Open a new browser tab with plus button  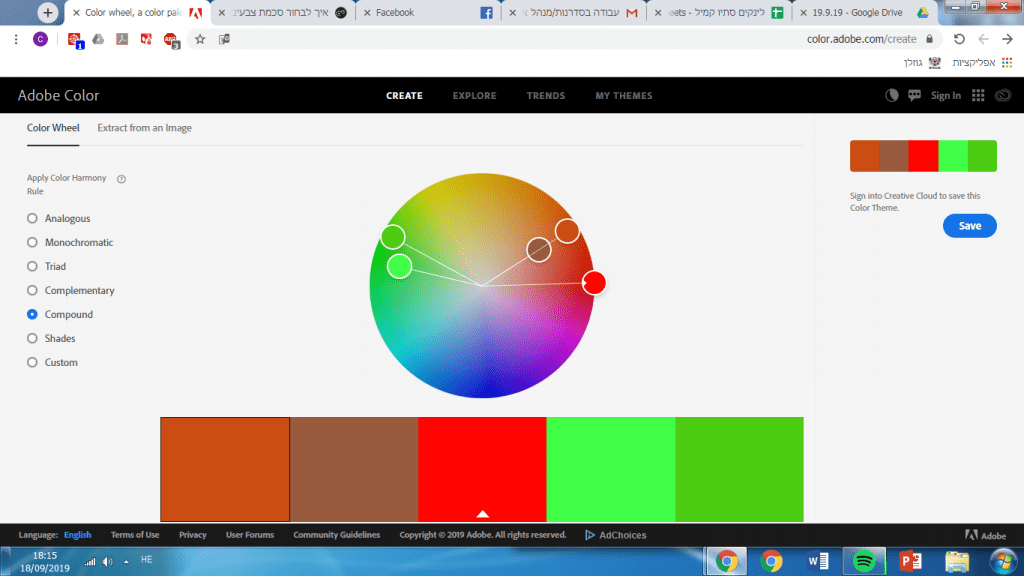pyautogui.click(x=47, y=12)
